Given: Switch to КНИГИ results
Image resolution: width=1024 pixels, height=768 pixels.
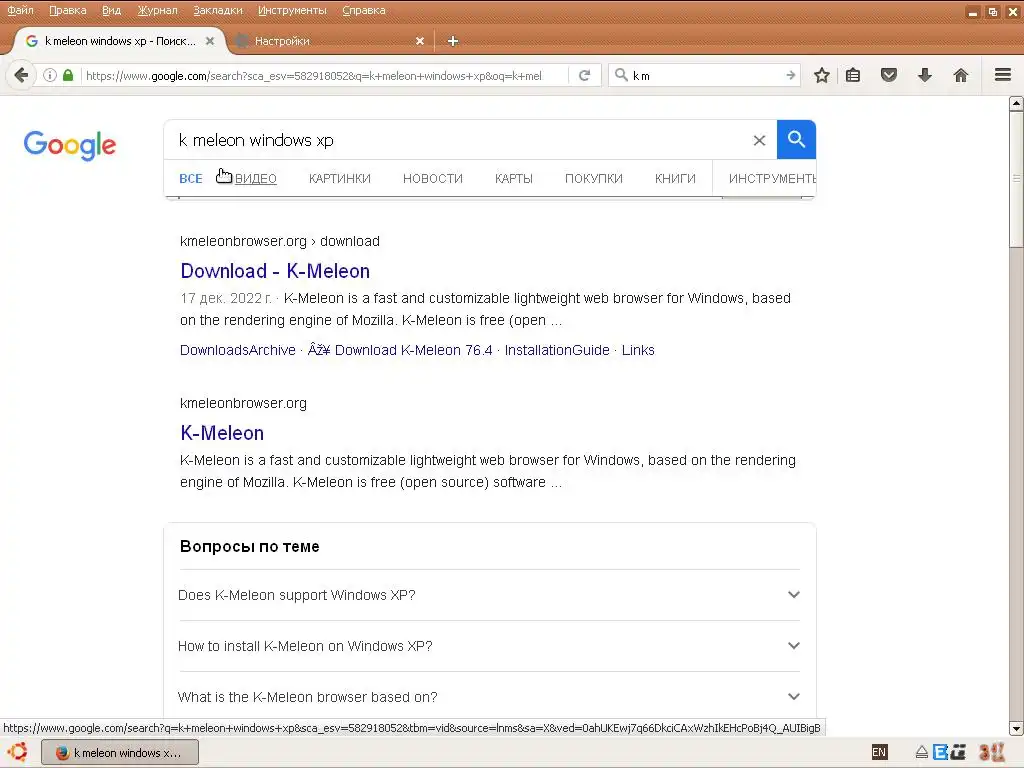Looking at the screenshot, I should click(675, 178).
